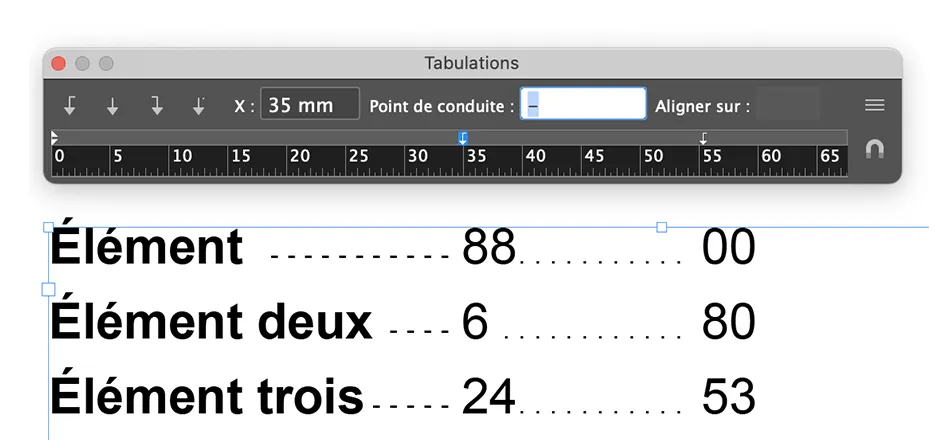Viewport: 946px width, 440px height.
Task: Click the Point de conduite field
Action: (584, 104)
